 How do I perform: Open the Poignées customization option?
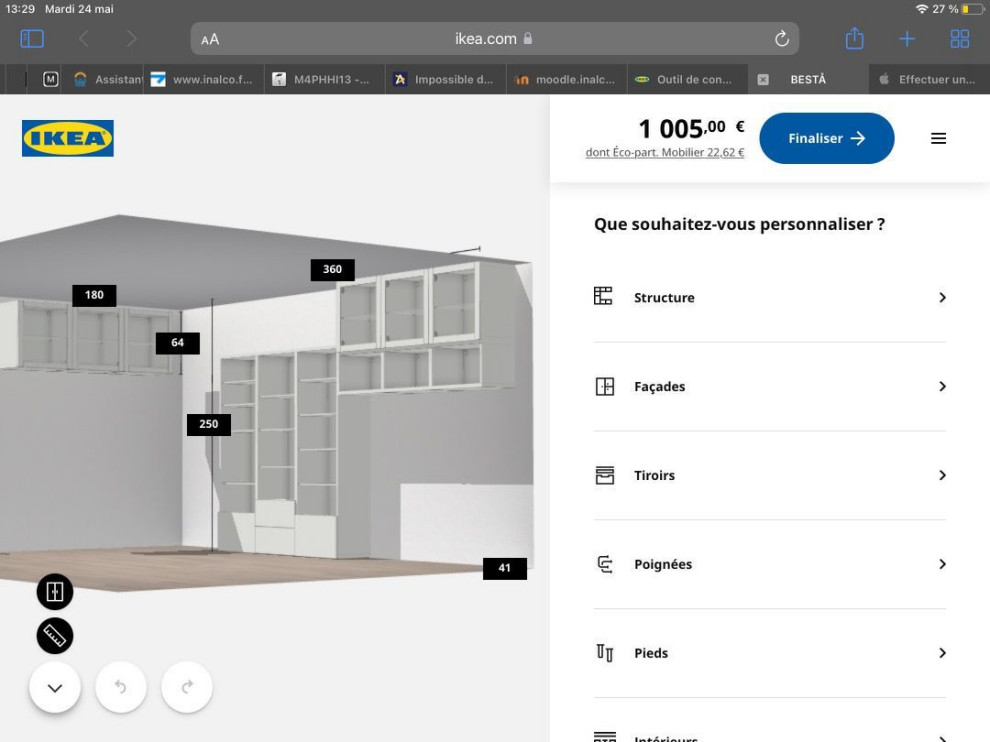click(x=770, y=565)
